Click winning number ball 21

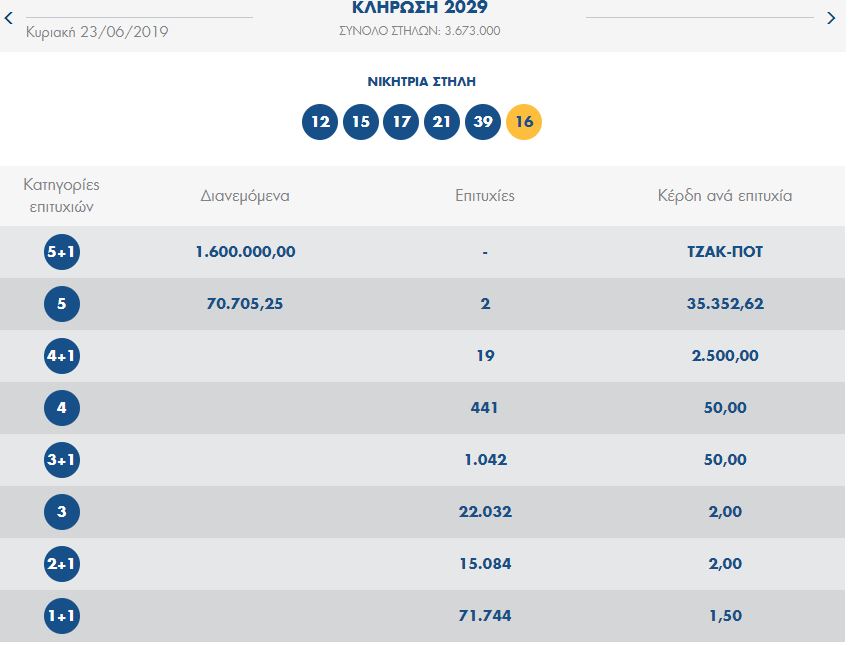[441, 122]
